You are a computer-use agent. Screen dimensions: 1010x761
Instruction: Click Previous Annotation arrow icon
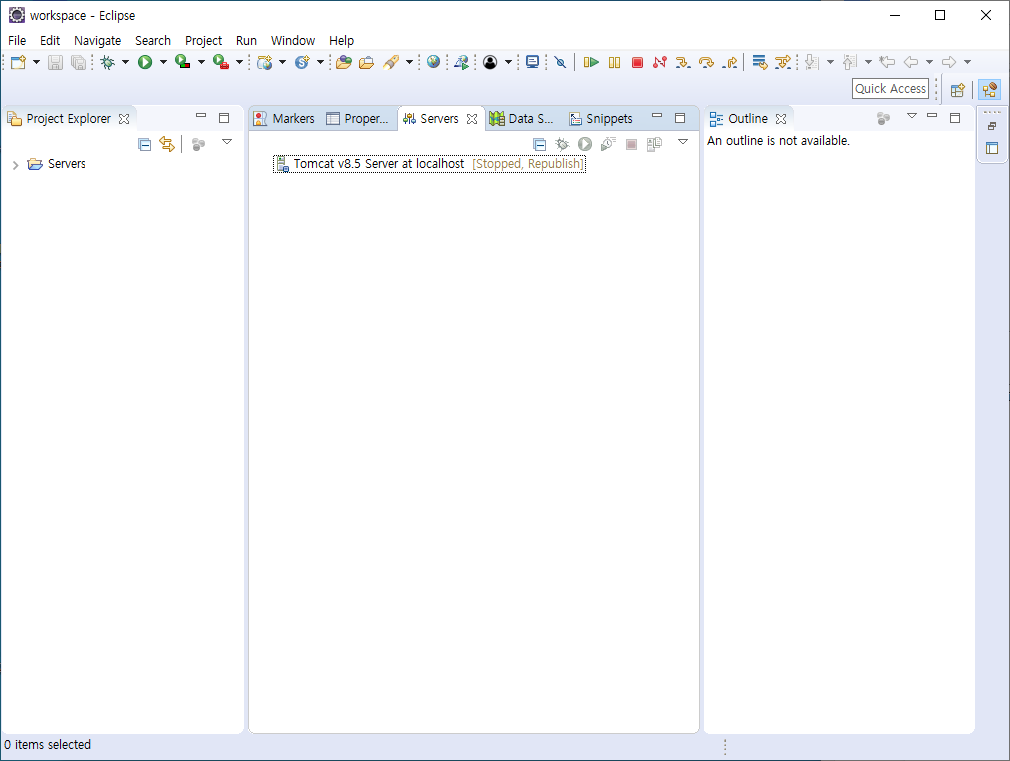(x=850, y=62)
